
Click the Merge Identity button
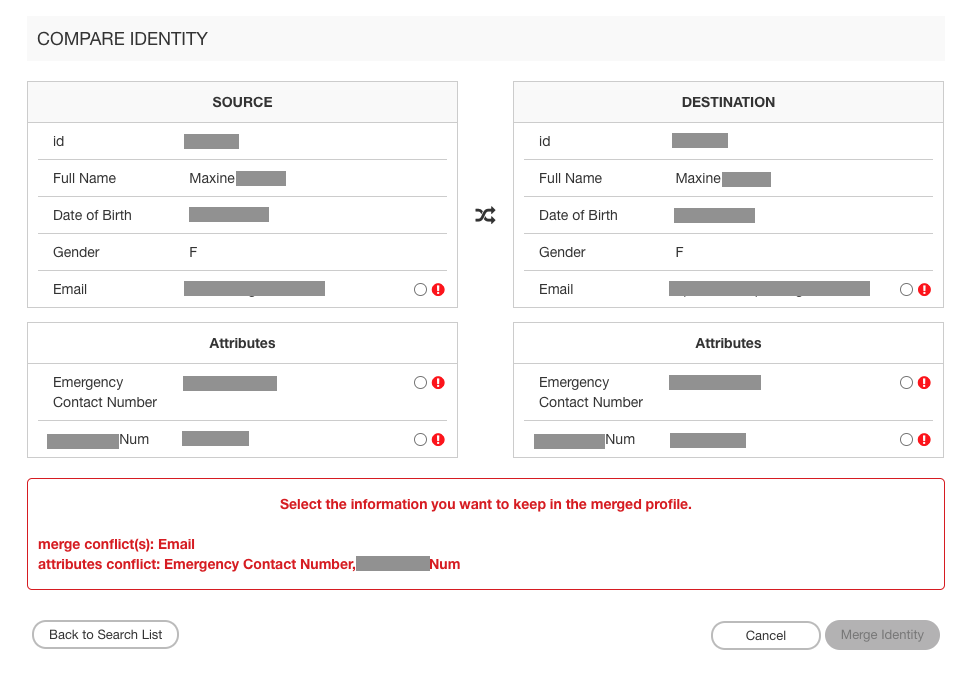pyautogui.click(x=882, y=636)
